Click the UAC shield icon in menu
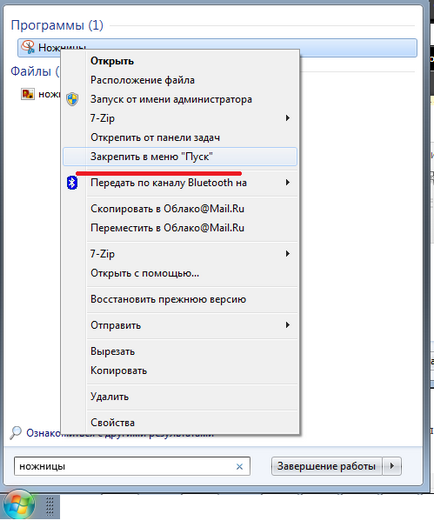Screen dimensions: 434x521 (72, 99)
